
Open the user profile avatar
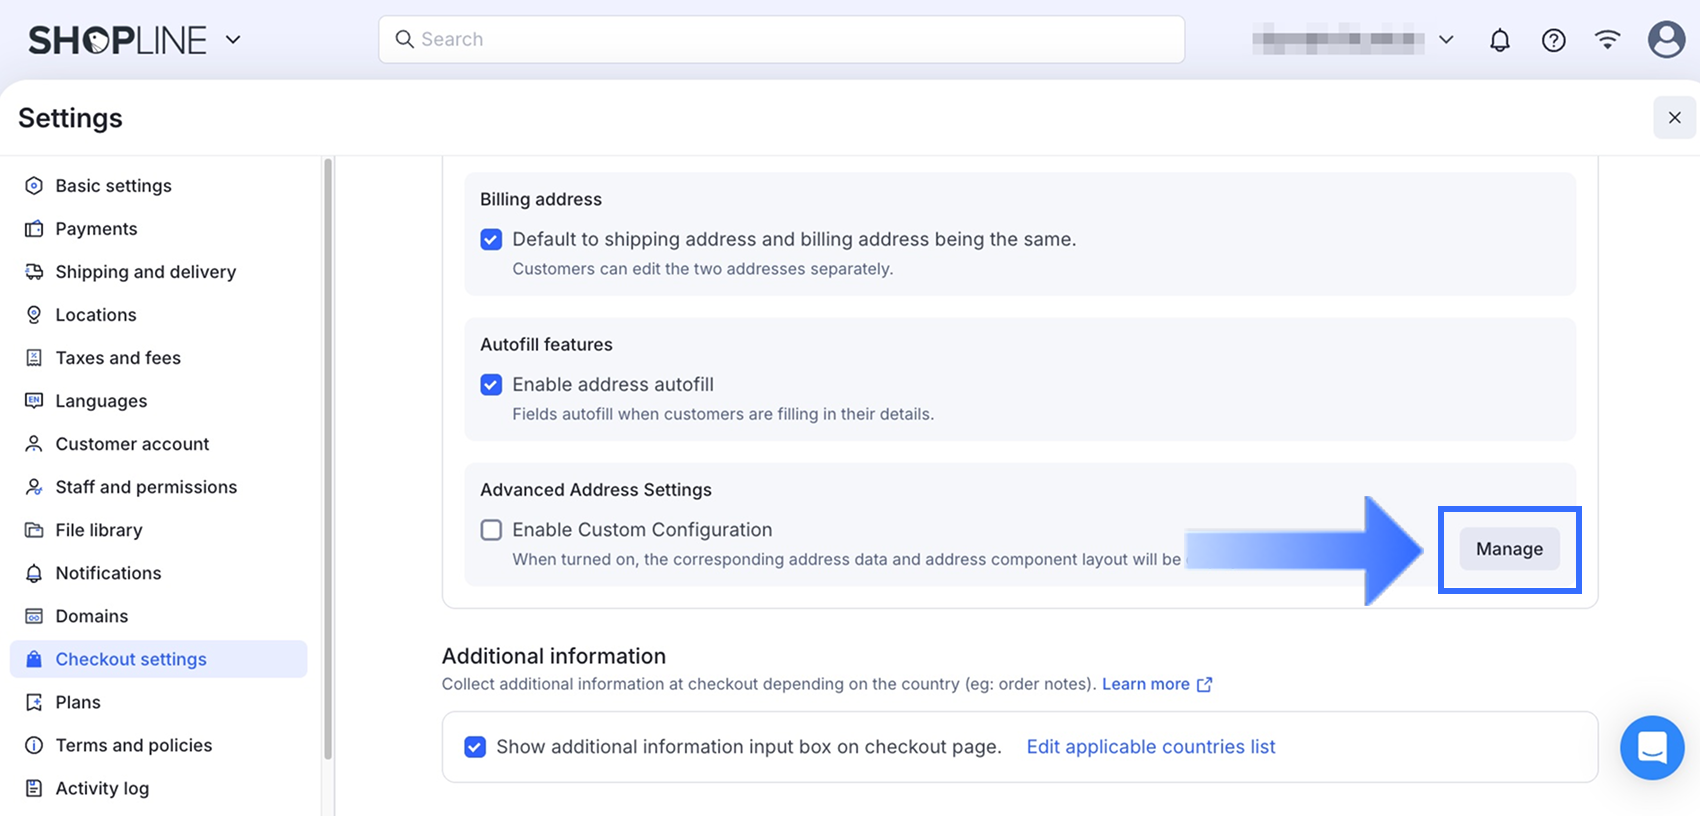(1665, 40)
